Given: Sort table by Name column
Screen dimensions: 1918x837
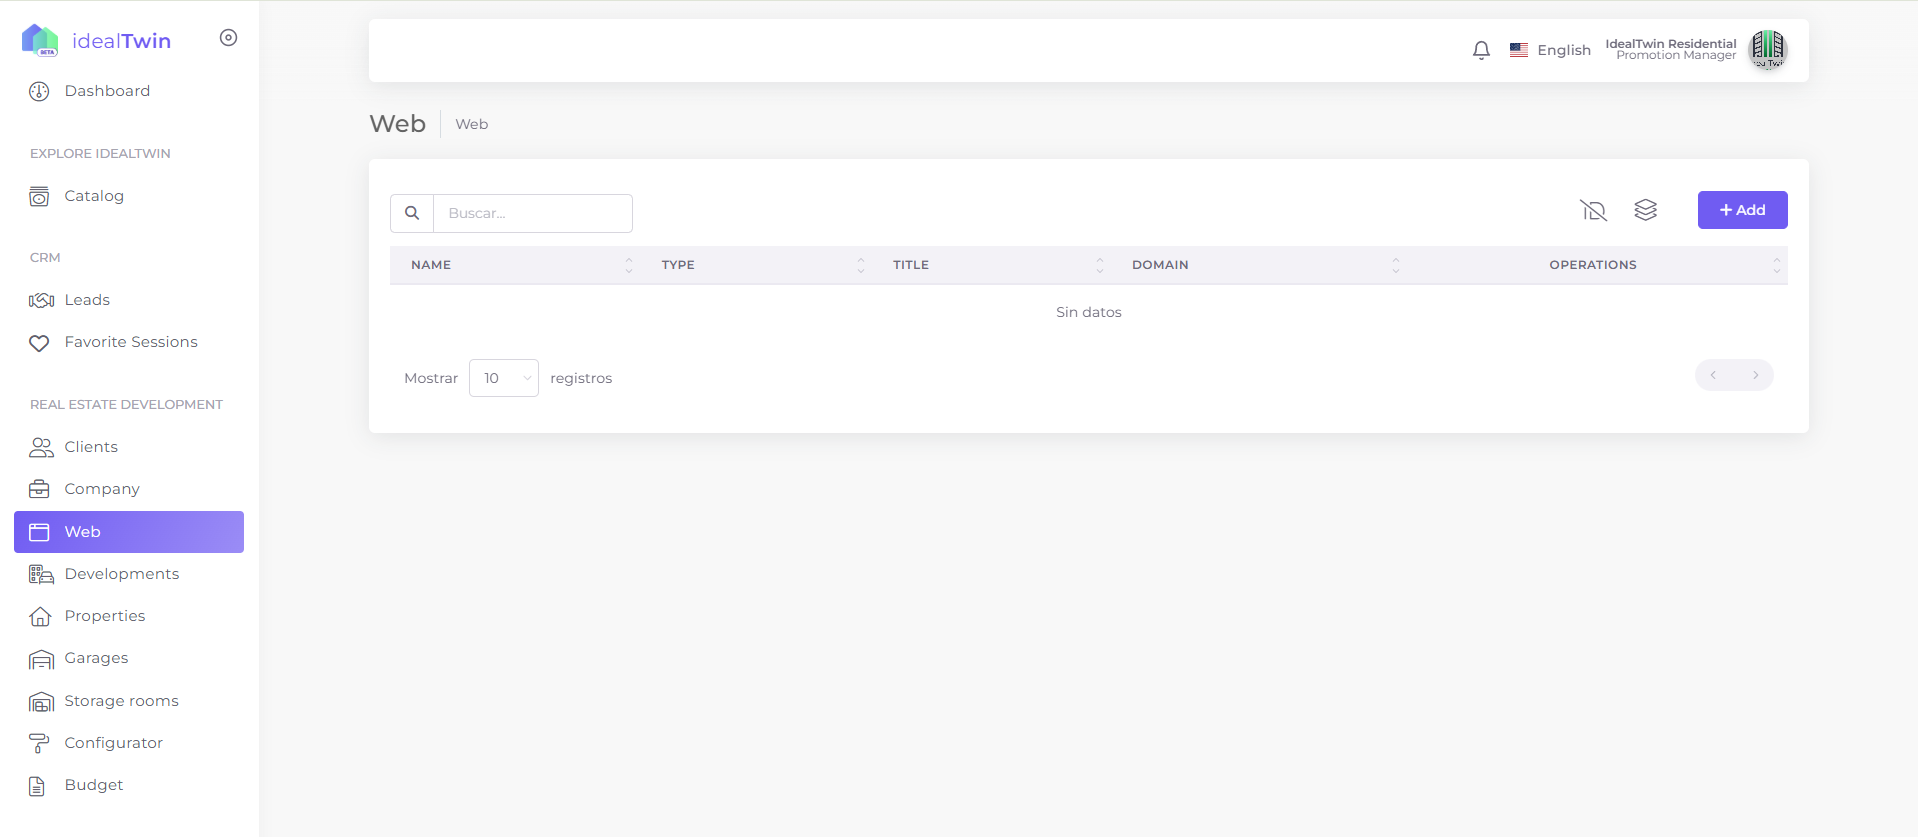Looking at the screenshot, I should 432,265.
